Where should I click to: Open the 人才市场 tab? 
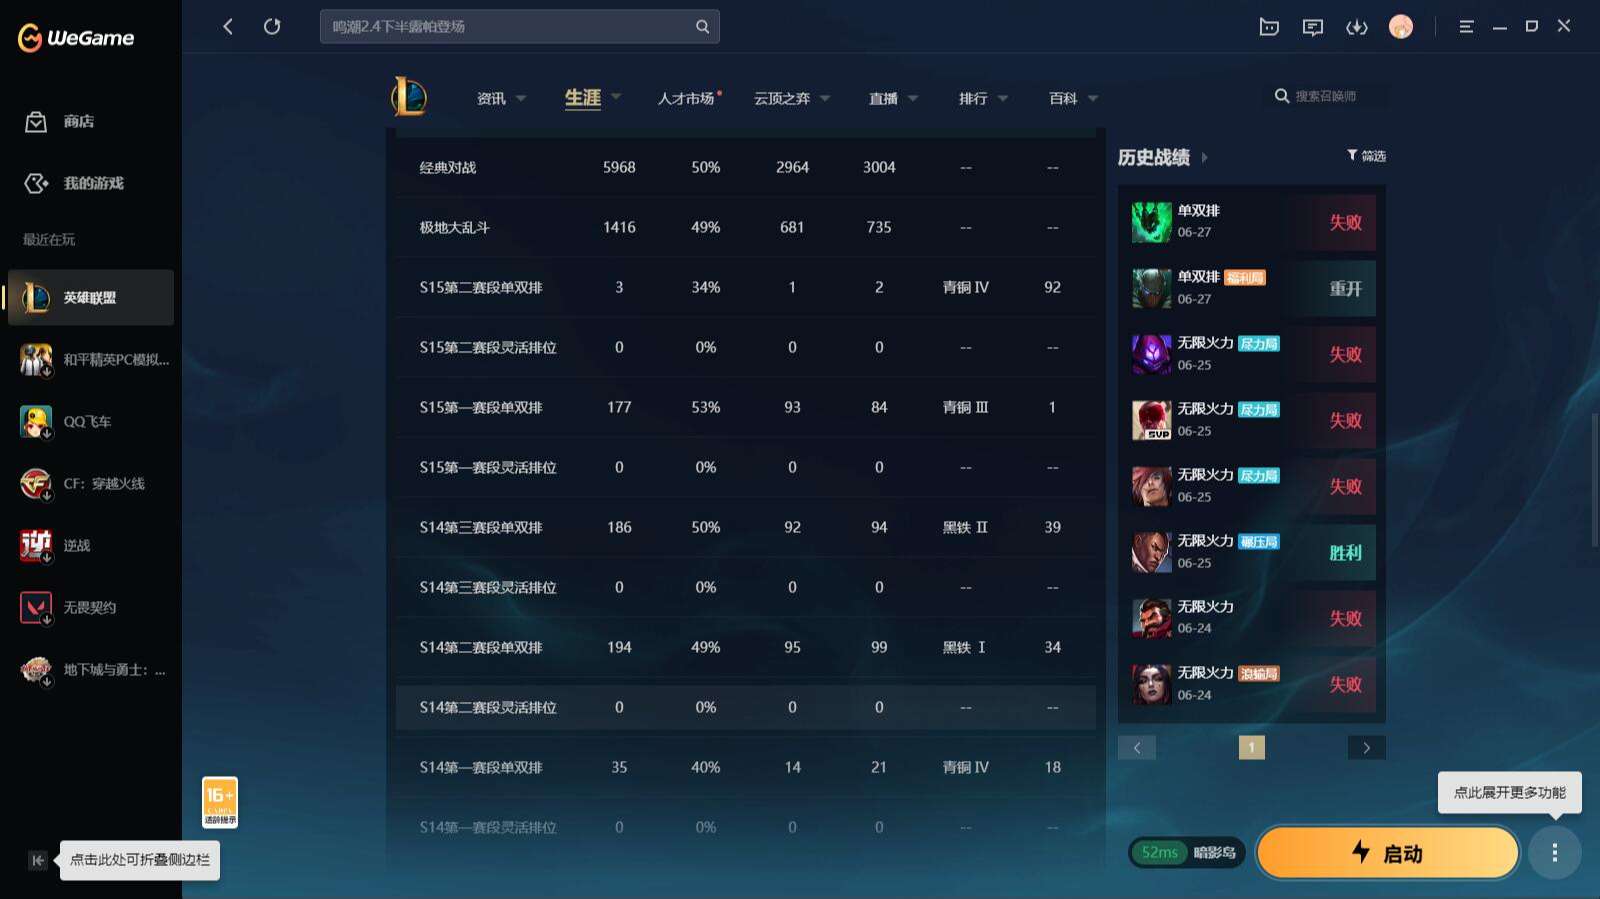pos(687,98)
